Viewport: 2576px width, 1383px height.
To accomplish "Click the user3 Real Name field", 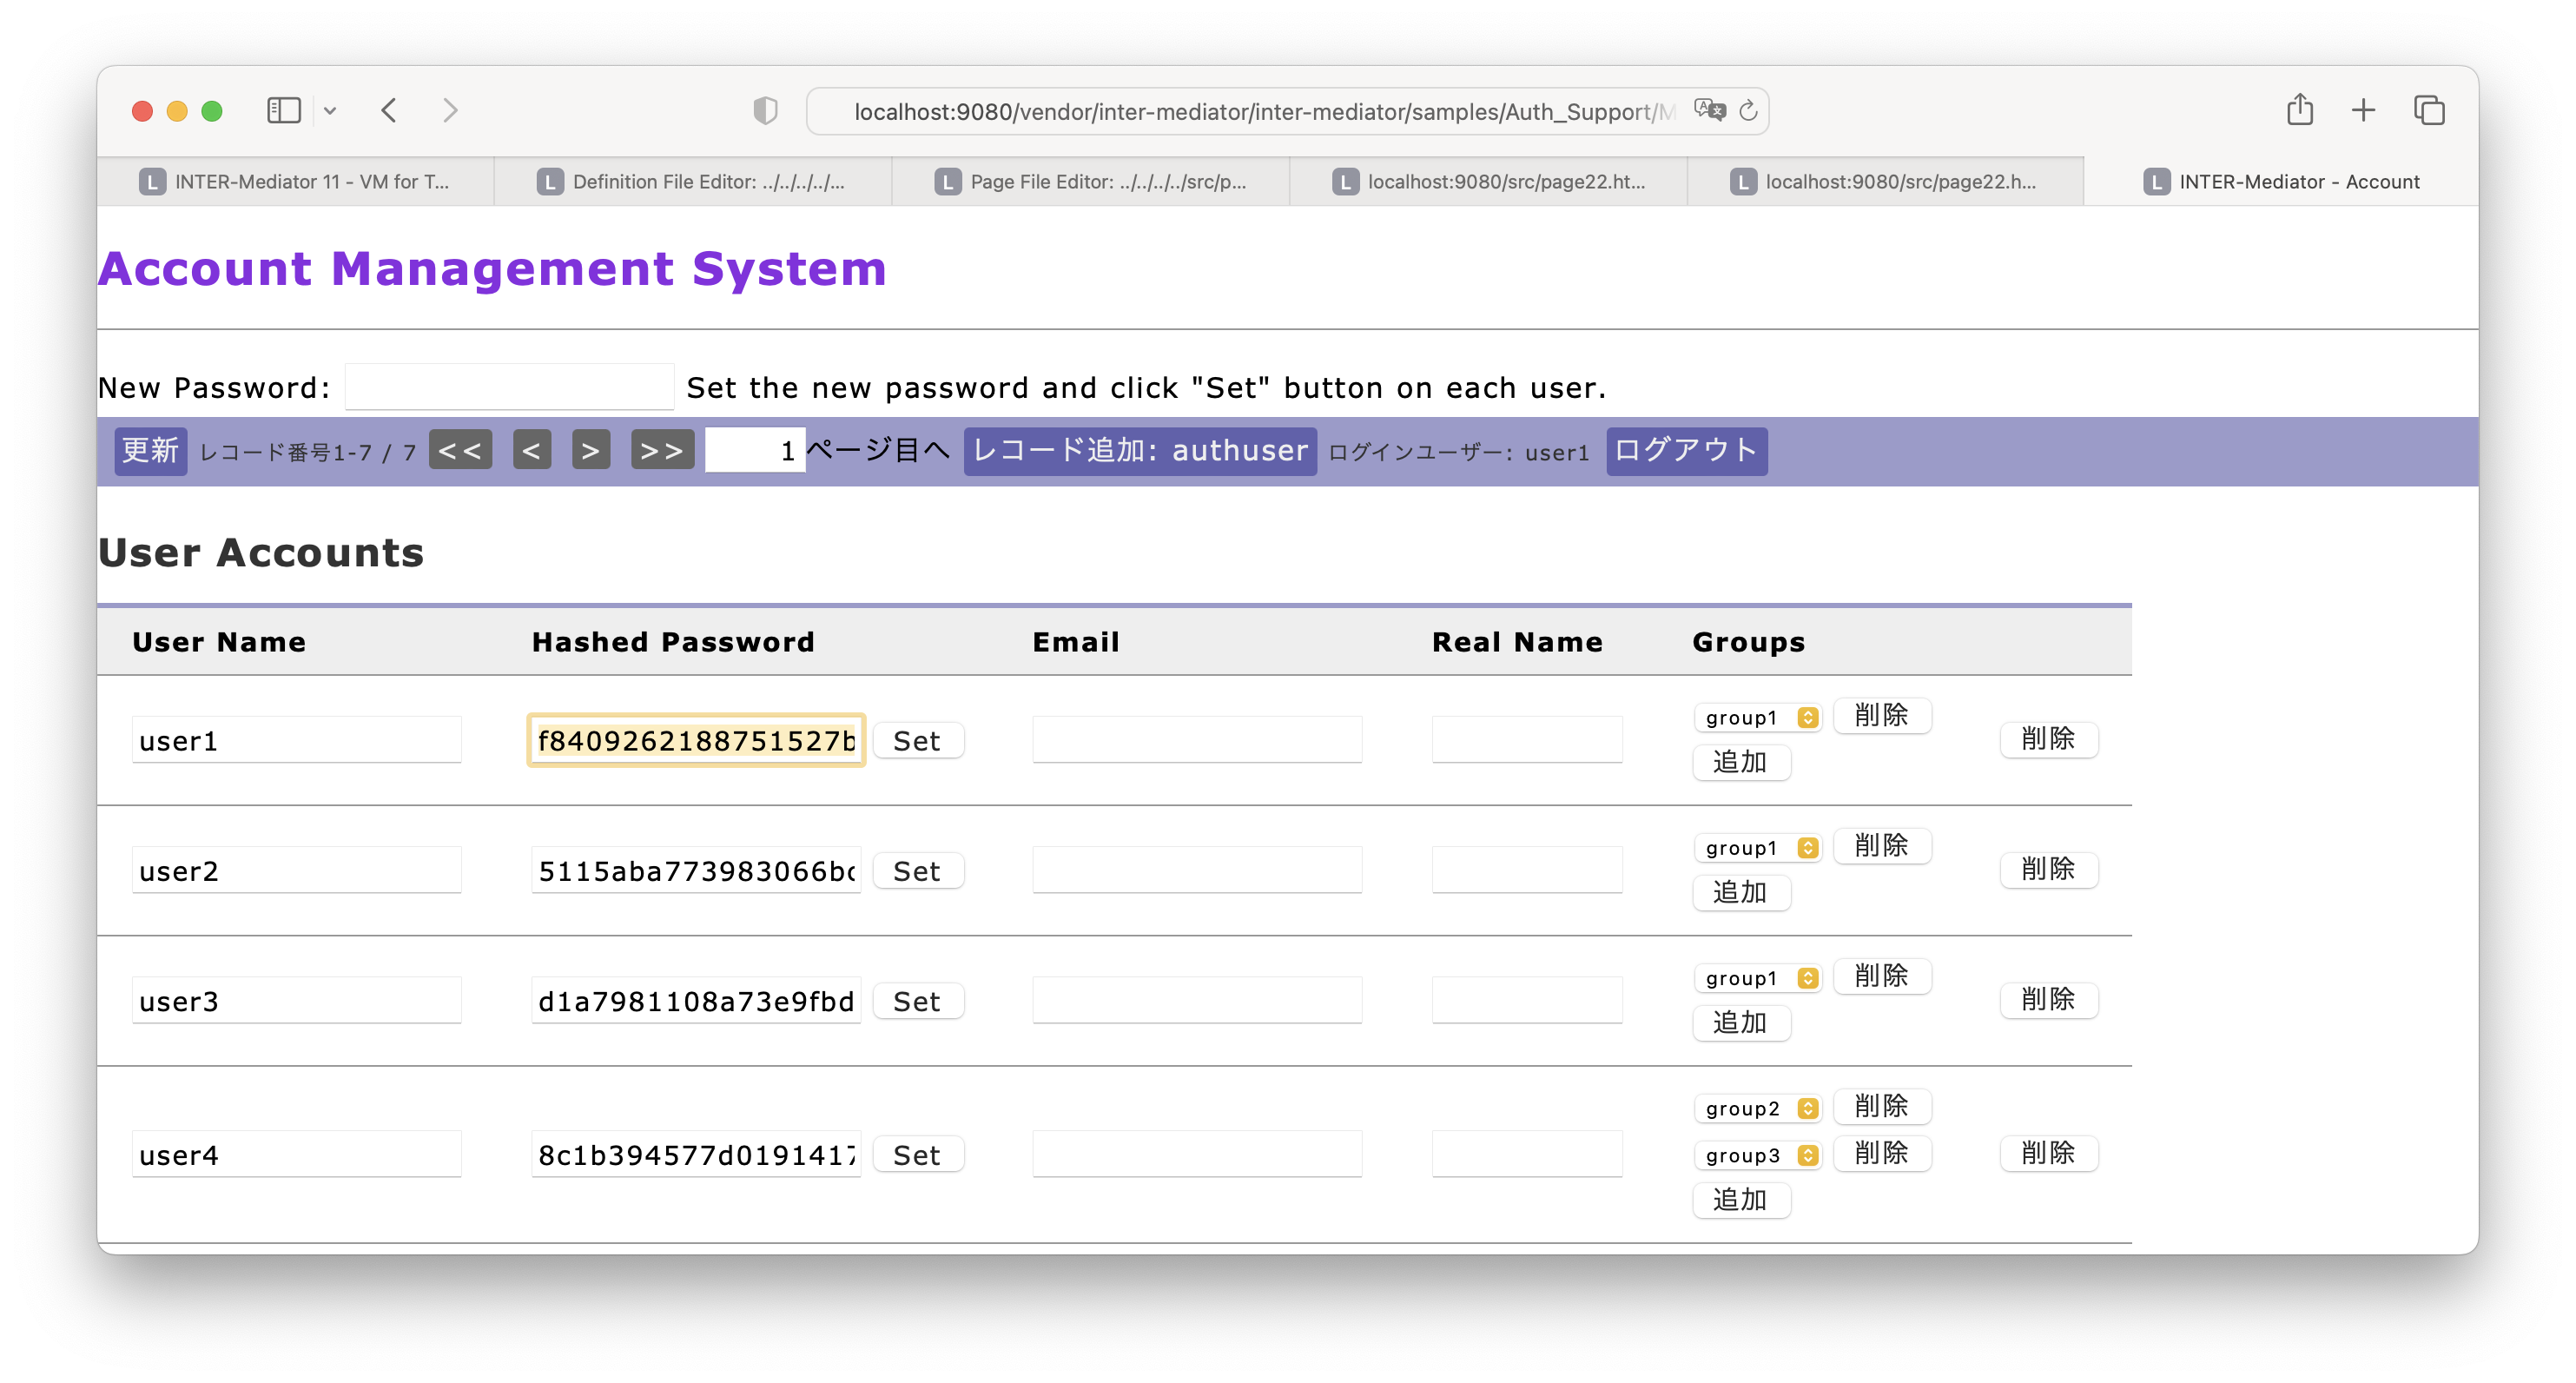I will [1527, 1000].
